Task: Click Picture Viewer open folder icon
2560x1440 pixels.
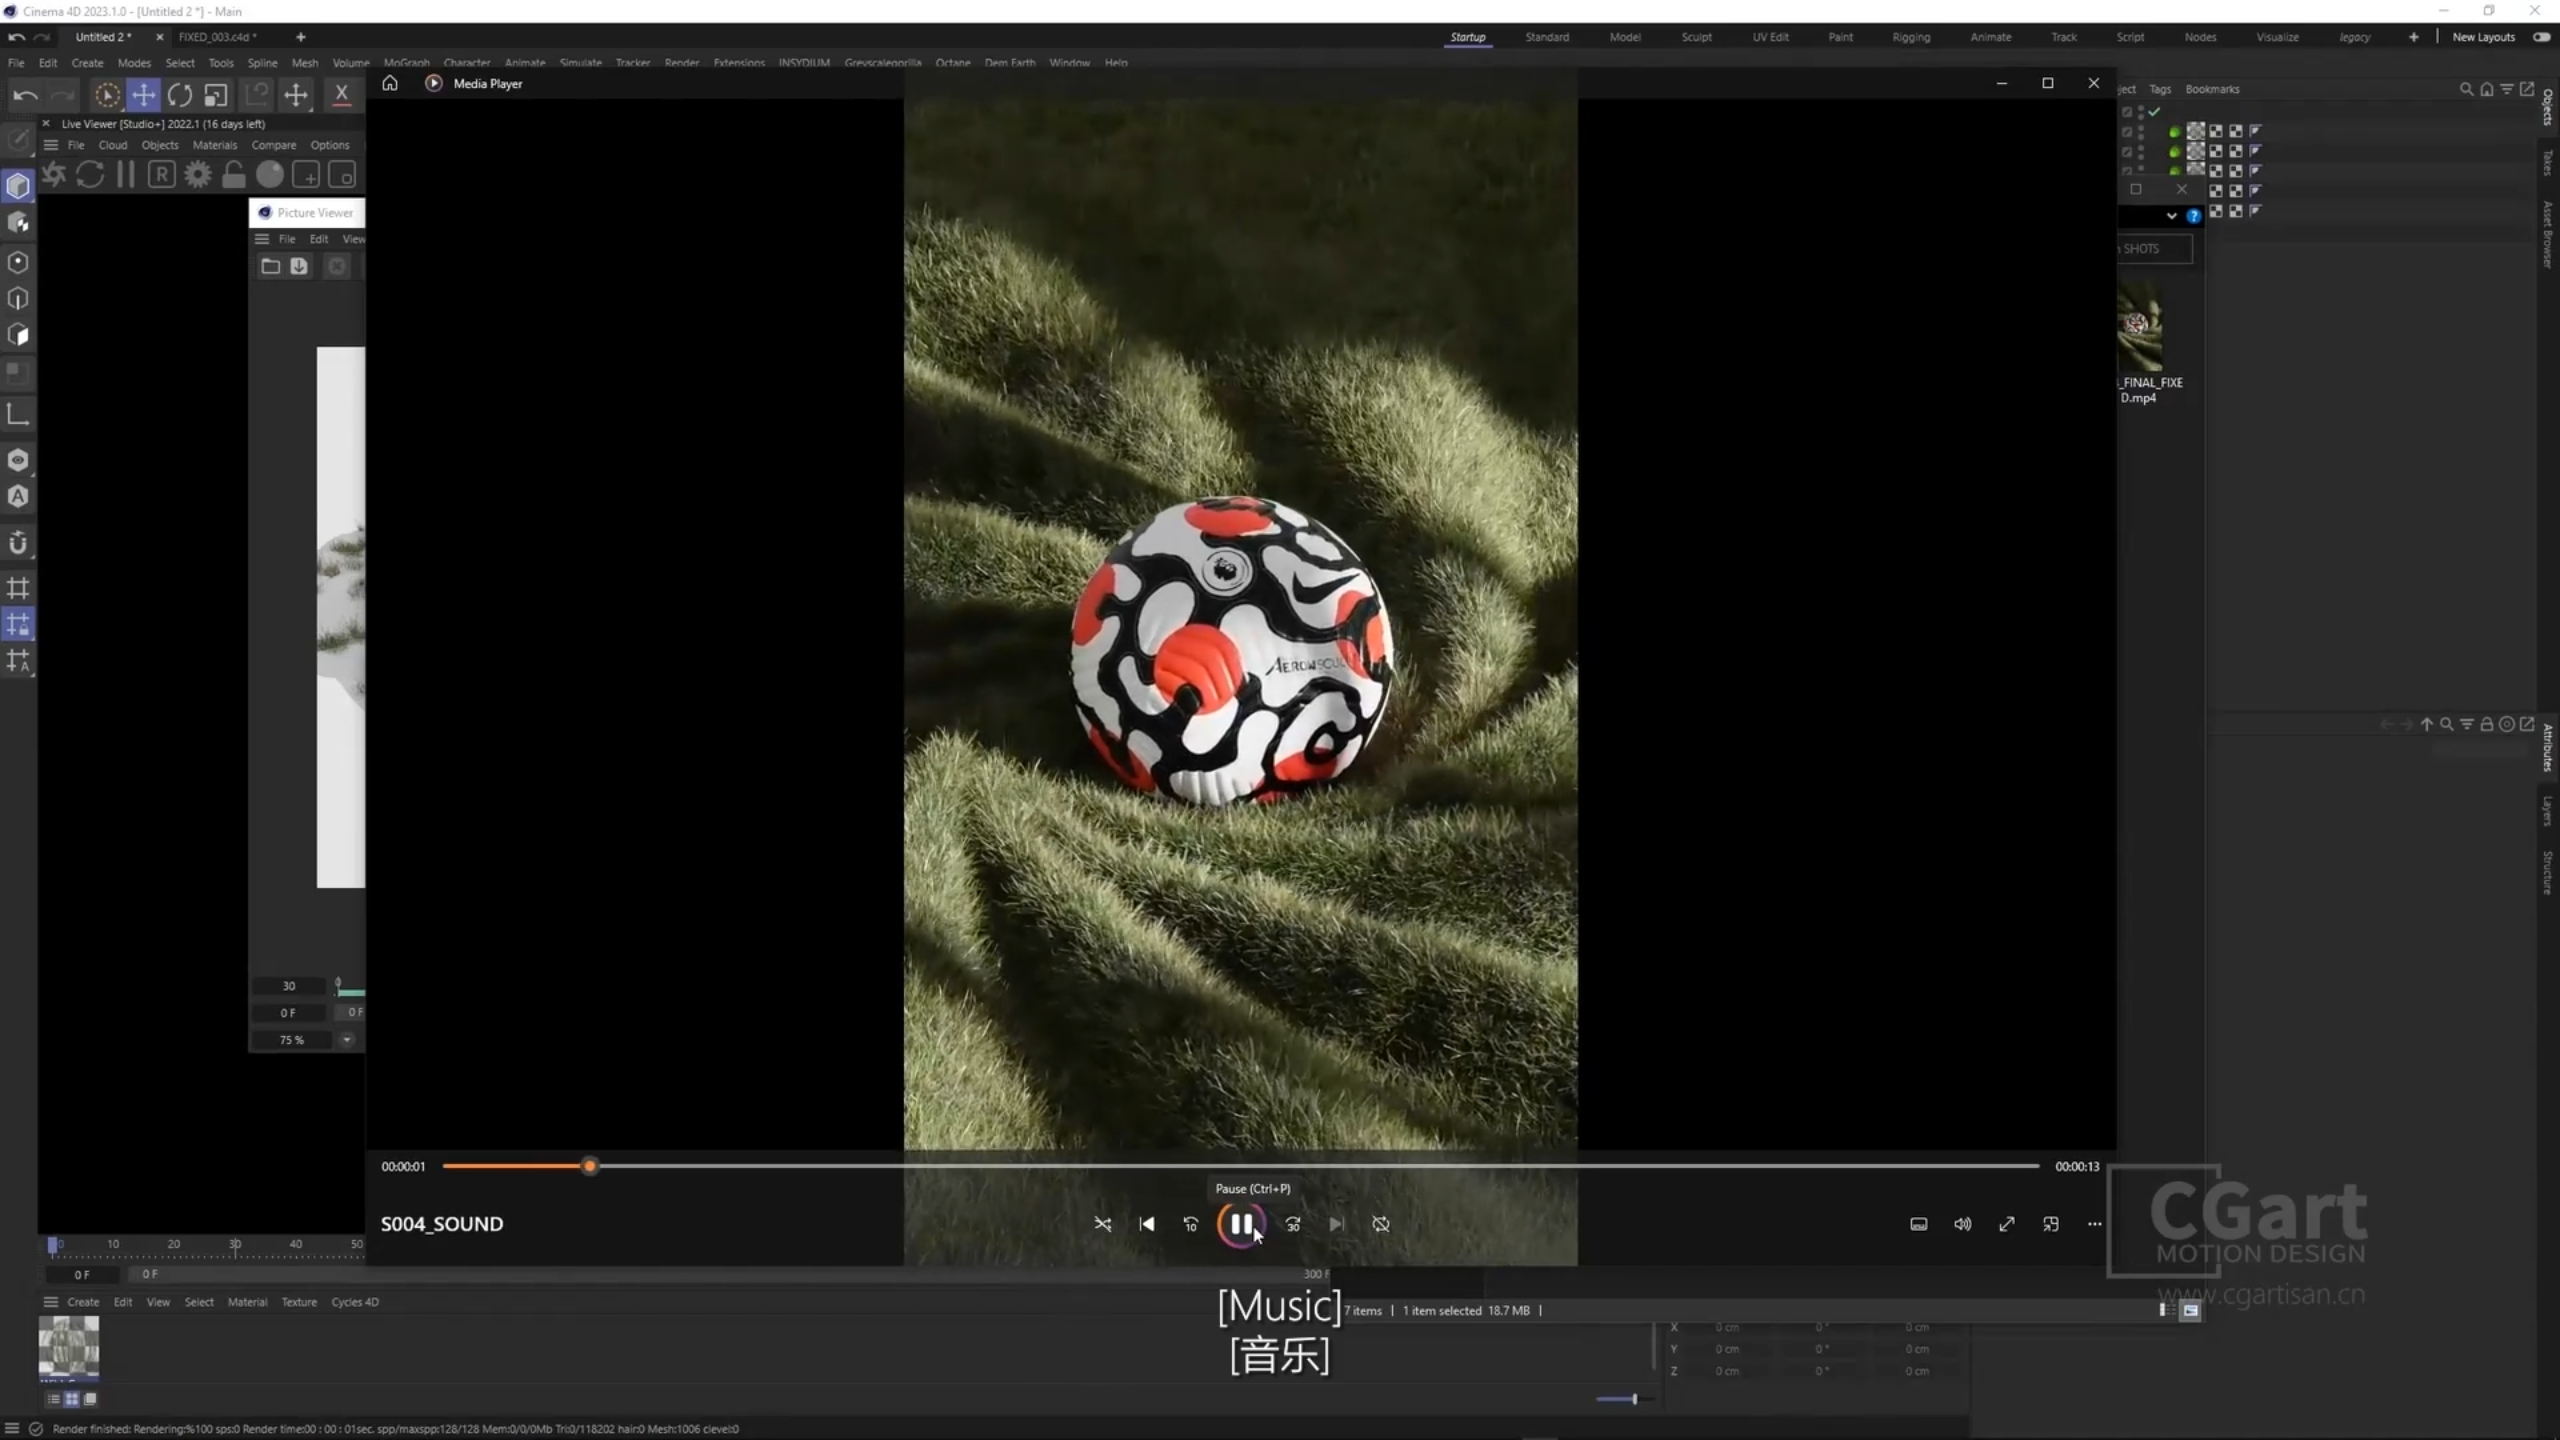Action: coord(270,266)
